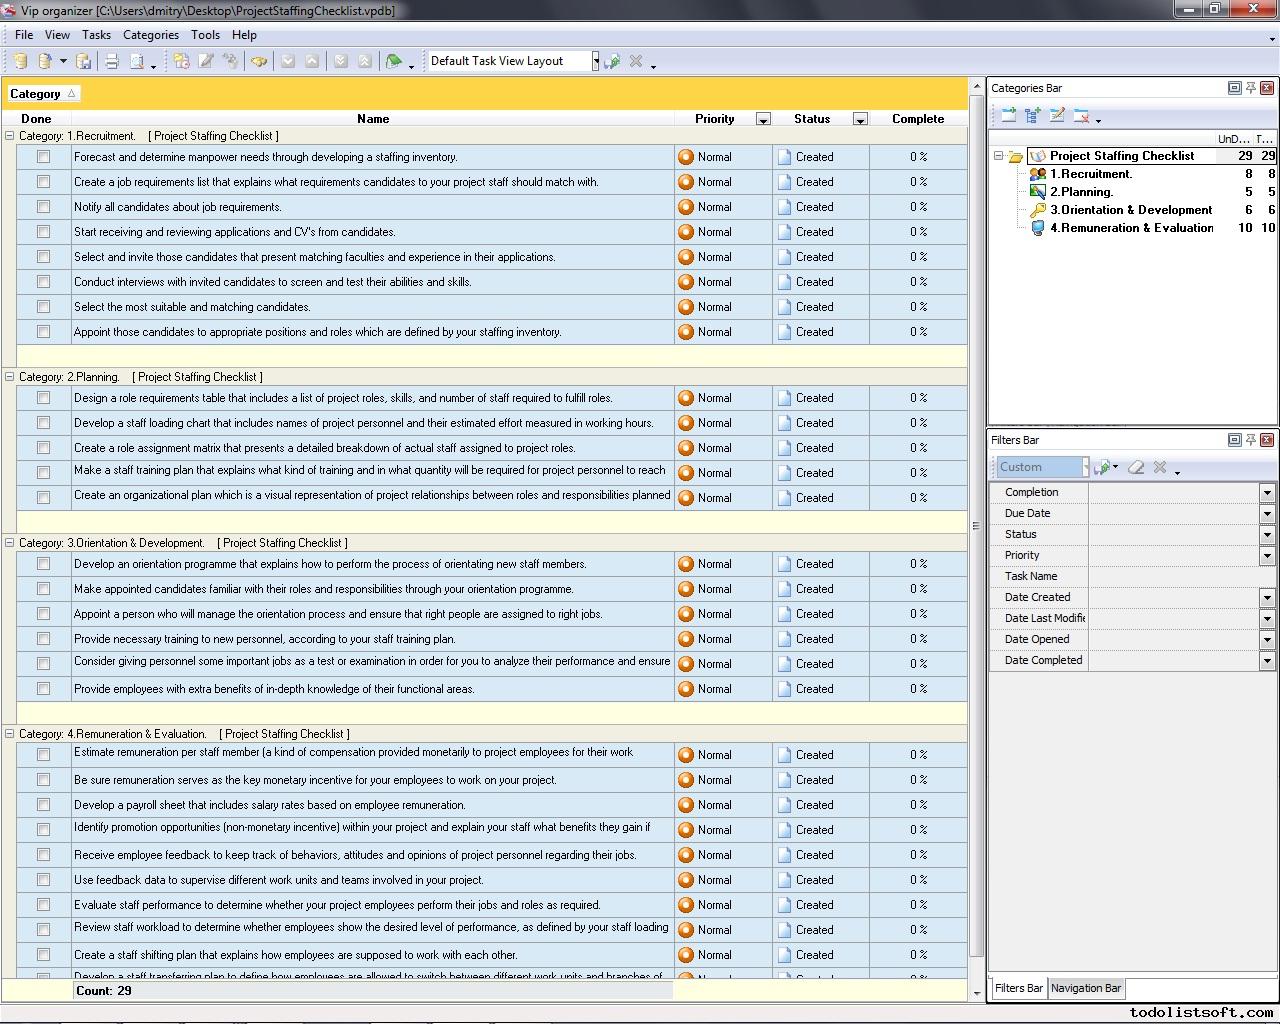Viewport: 1280px width, 1024px height.
Task: Clear filter using eraser icon
Action: pos(1136,467)
